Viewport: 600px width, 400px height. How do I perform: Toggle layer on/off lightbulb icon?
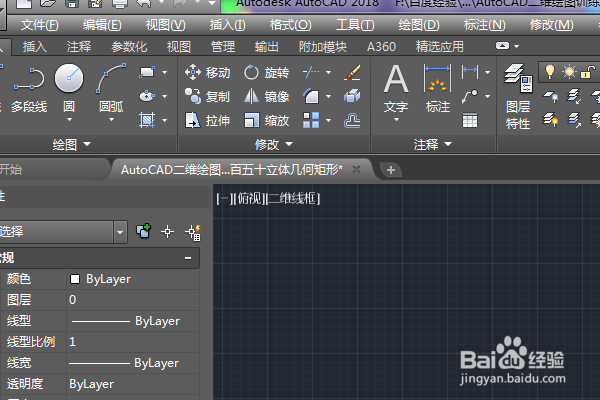pos(550,72)
